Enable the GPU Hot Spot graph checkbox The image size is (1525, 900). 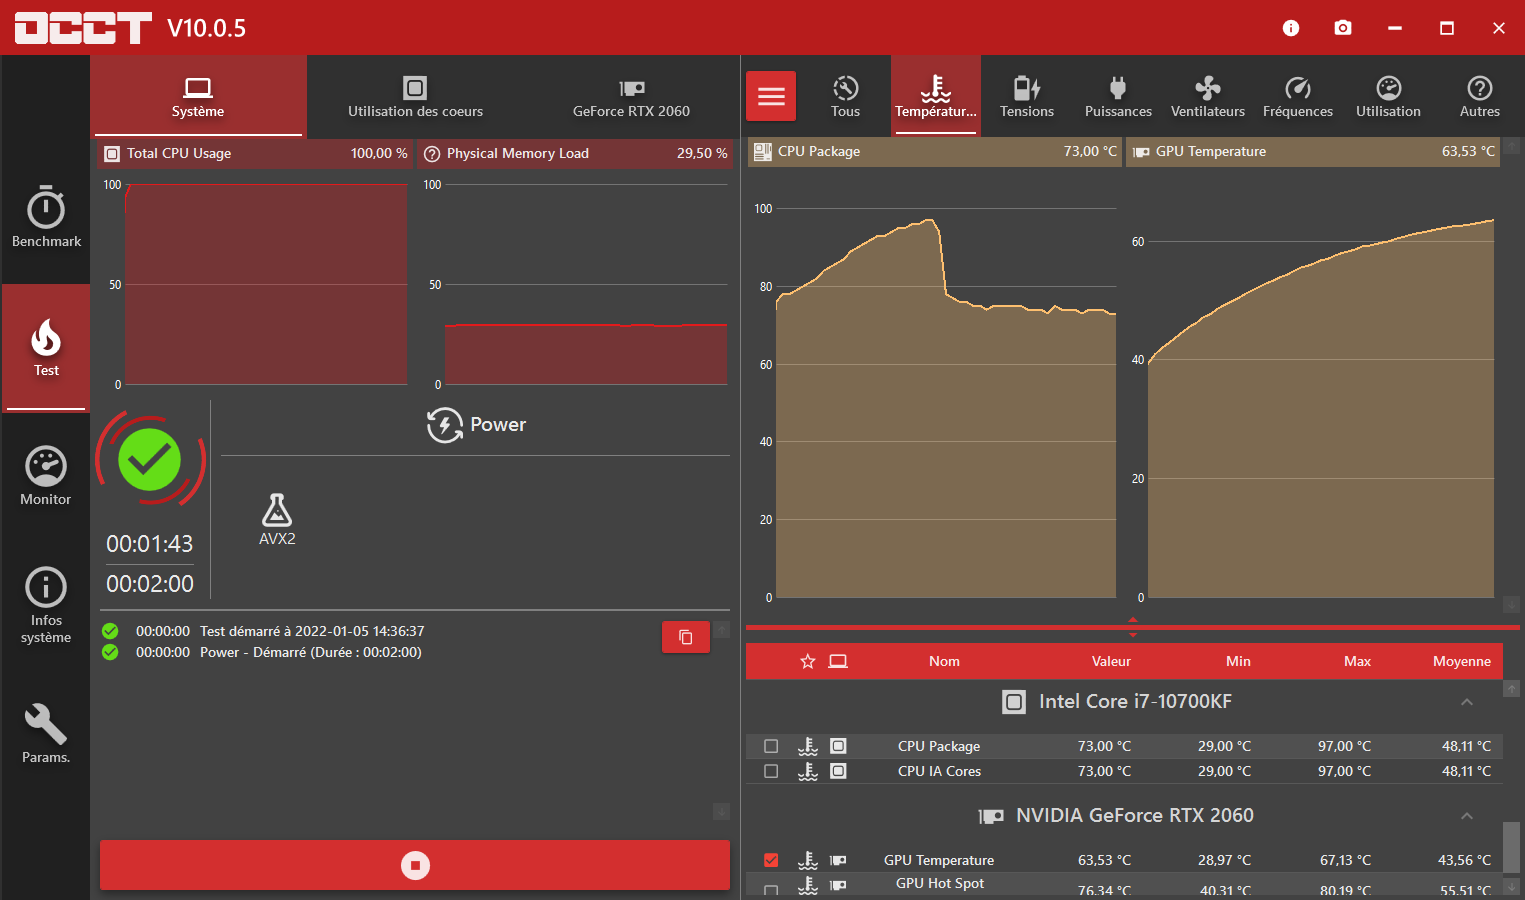click(771, 888)
